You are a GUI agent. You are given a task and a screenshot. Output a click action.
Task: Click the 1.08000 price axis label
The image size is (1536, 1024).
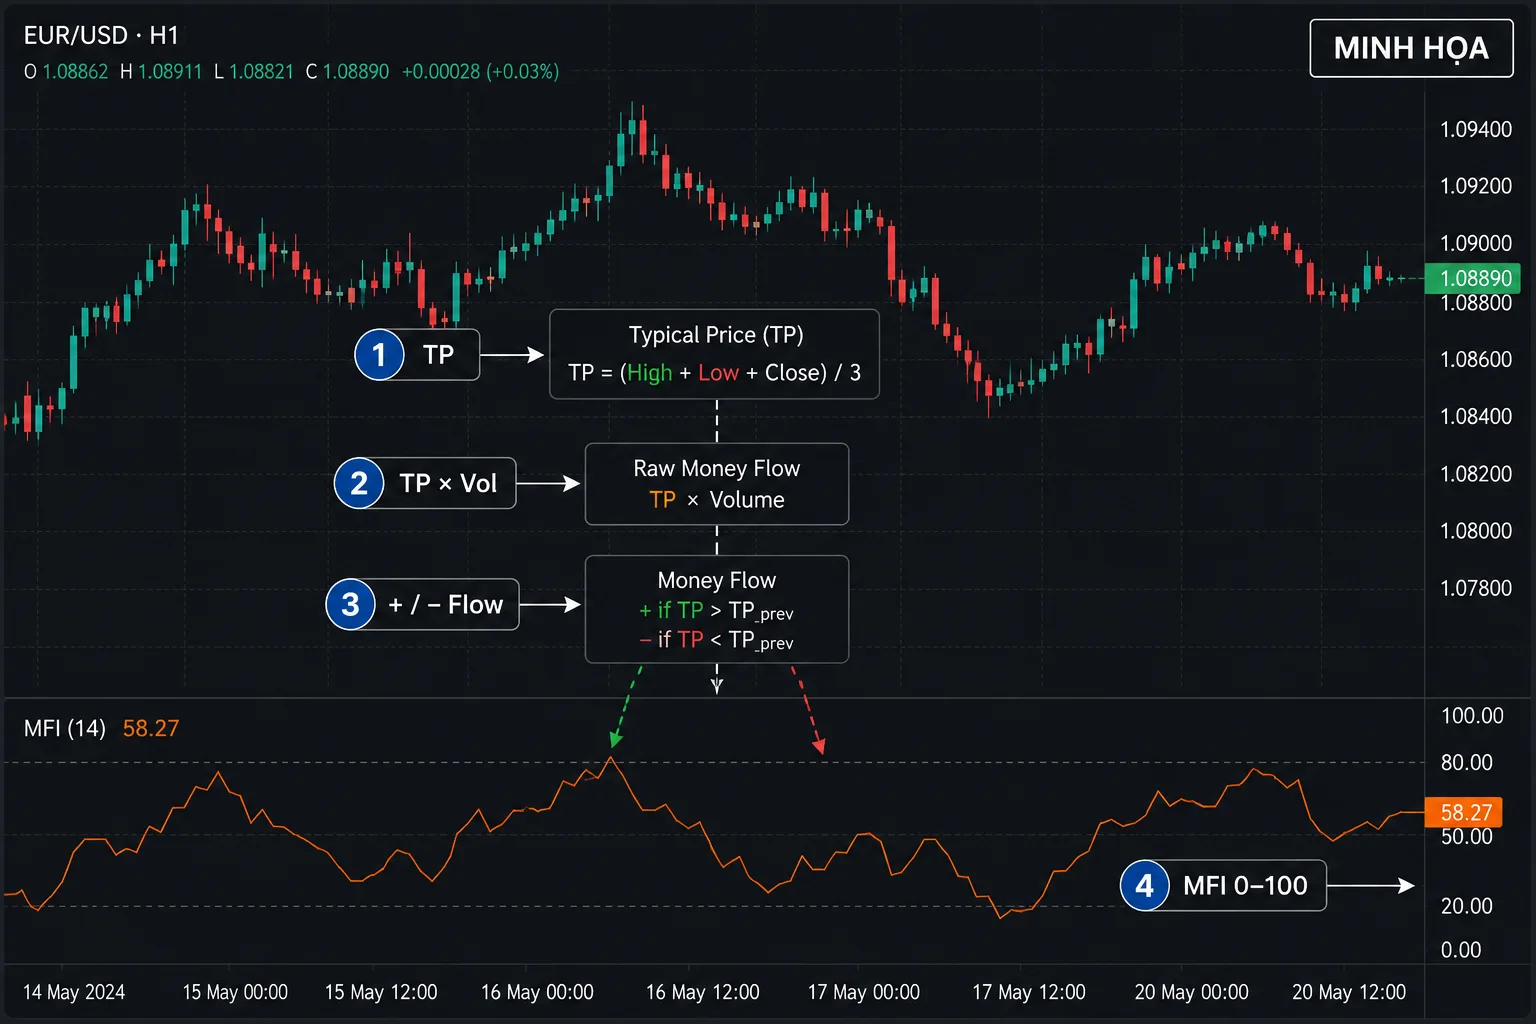1476,531
